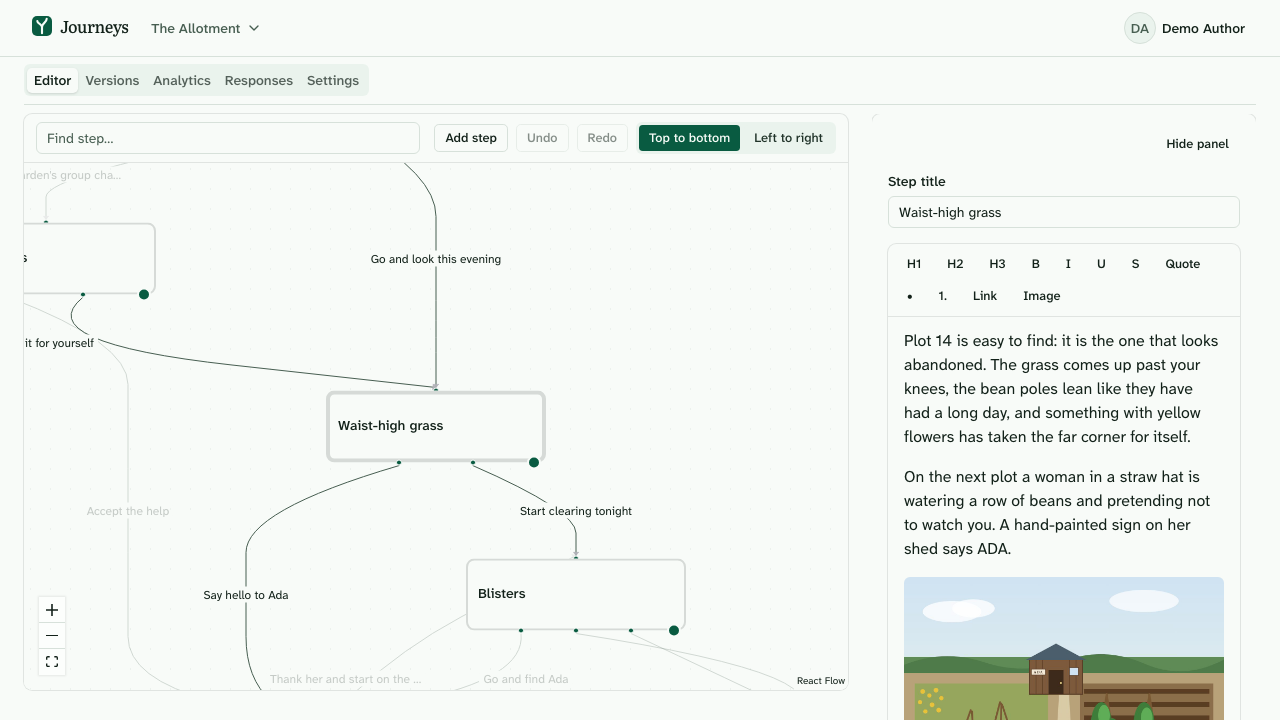Open the Settings tab

tap(333, 80)
